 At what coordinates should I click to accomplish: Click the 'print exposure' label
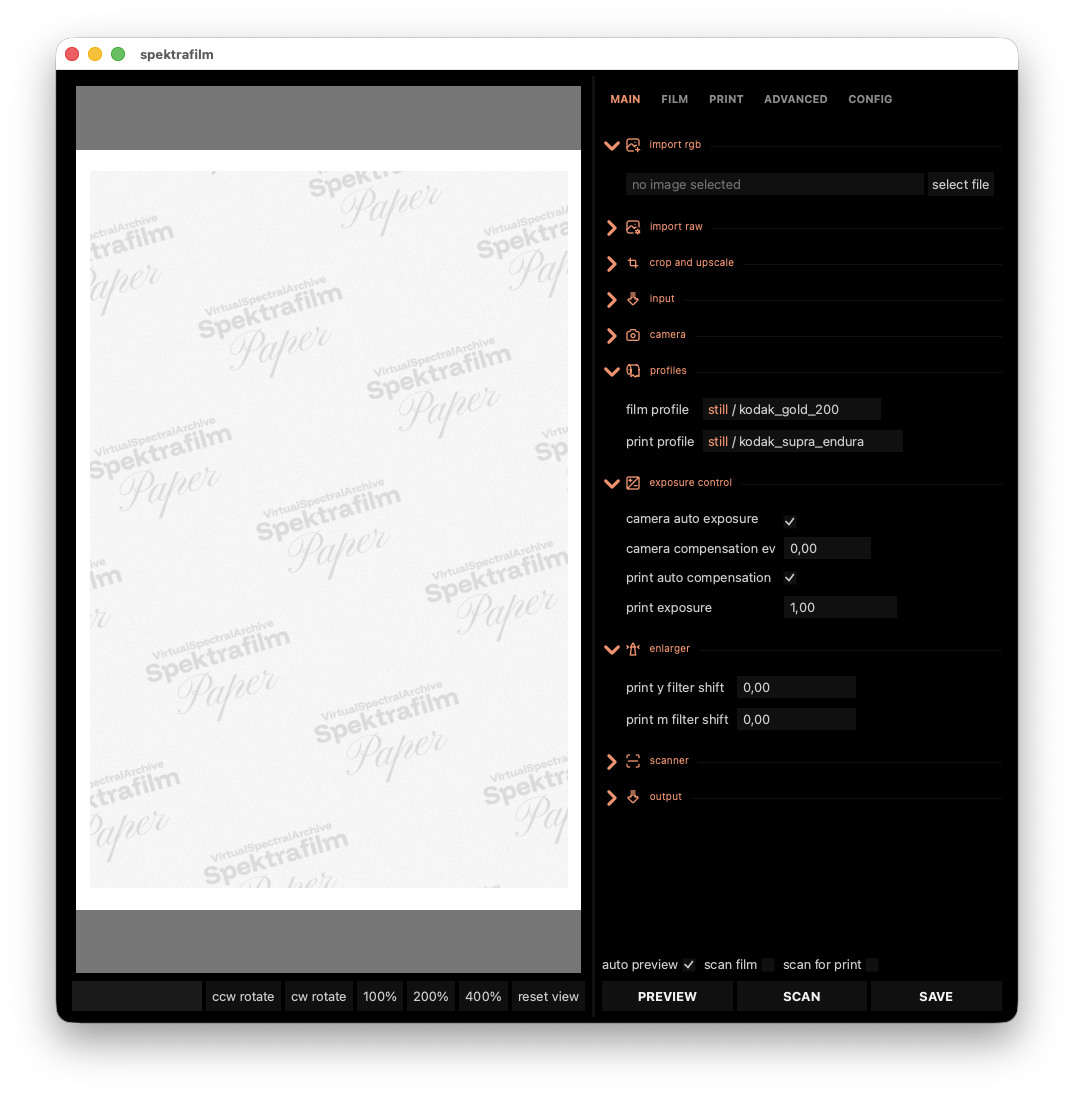pos(668,608)
